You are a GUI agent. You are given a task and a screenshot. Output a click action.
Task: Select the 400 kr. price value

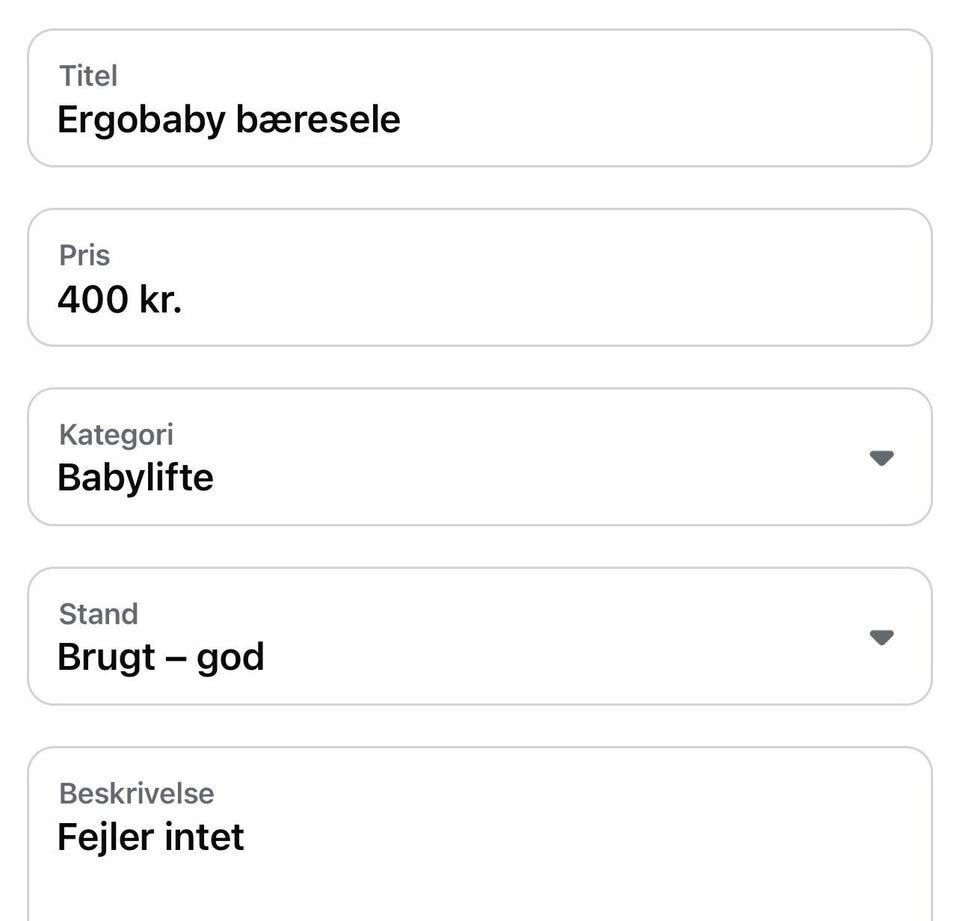coord(121,299)
